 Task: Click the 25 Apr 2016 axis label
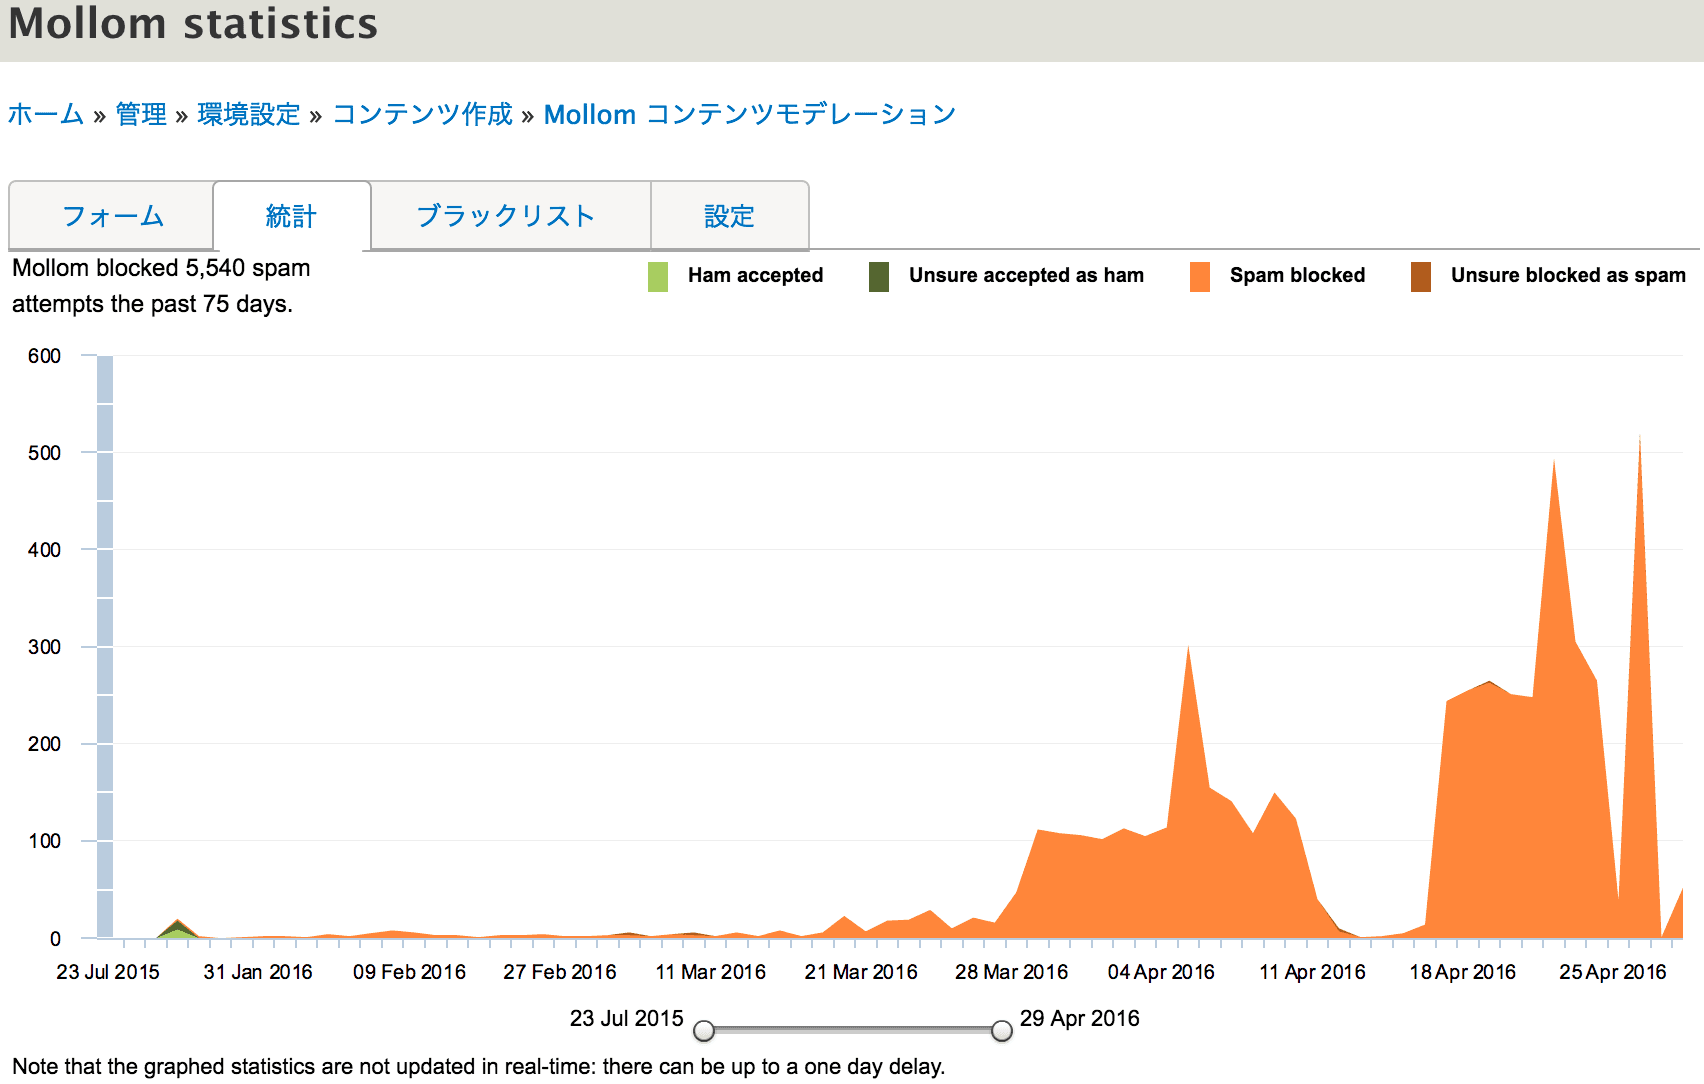tap(1613, 972)
